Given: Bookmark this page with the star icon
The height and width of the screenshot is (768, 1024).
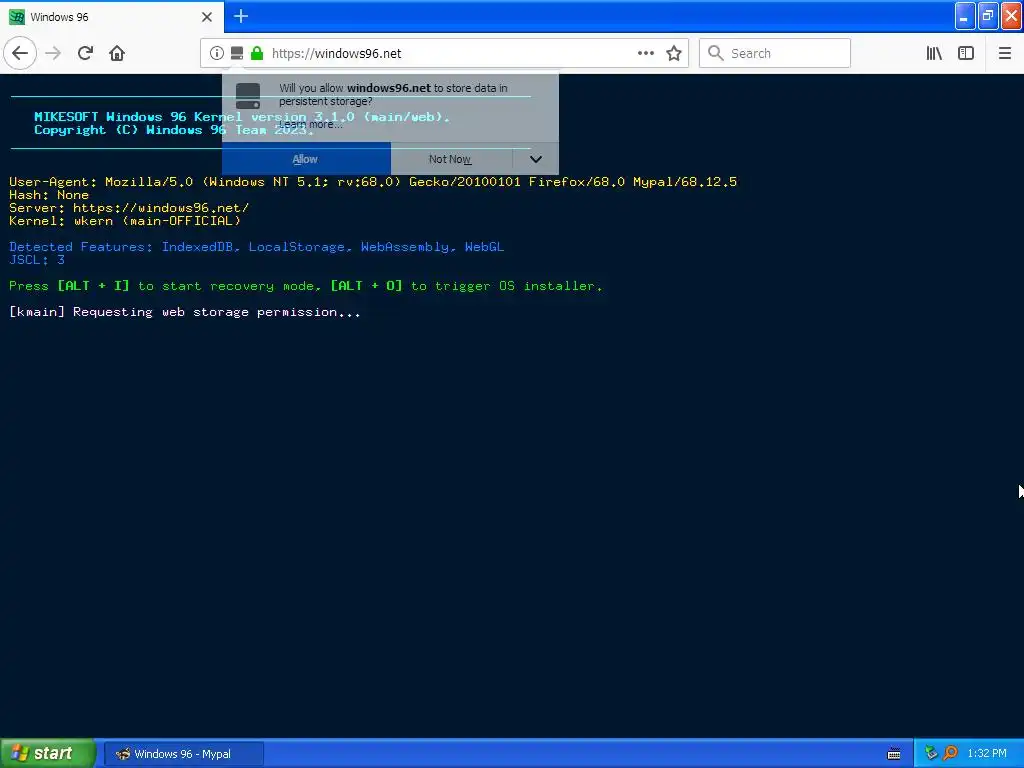Looking at the screenshot, I should [x=674, y=53].
